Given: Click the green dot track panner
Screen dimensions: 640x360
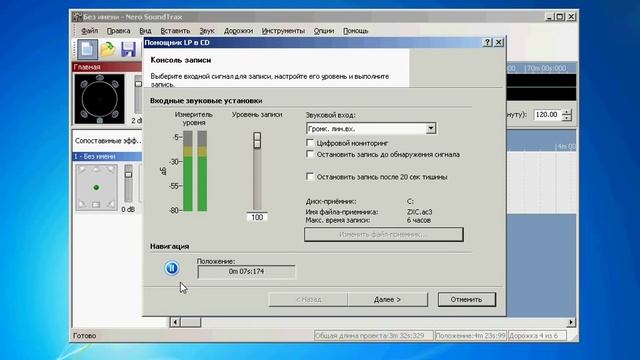Looking at the screenshot, I should coord(96,187).
